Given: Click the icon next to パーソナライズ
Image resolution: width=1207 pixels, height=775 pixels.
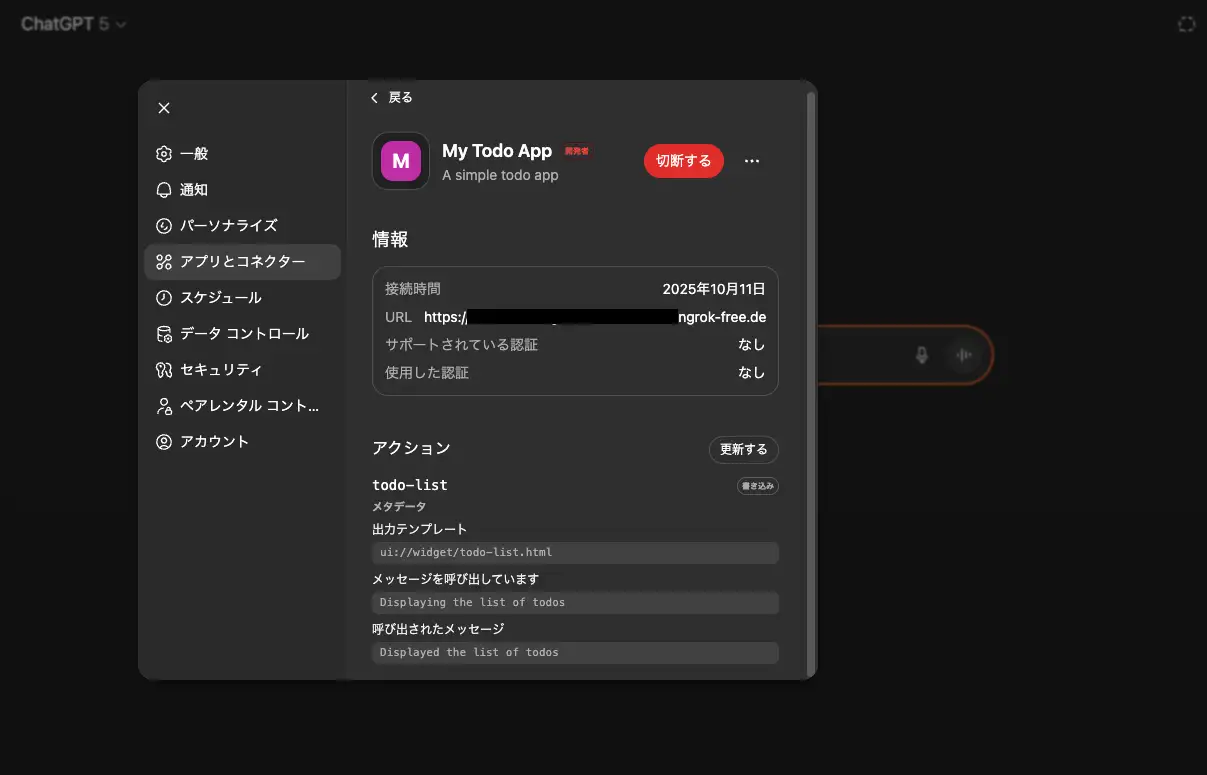Looking at the screenshot, I should (x=164, y=226).
